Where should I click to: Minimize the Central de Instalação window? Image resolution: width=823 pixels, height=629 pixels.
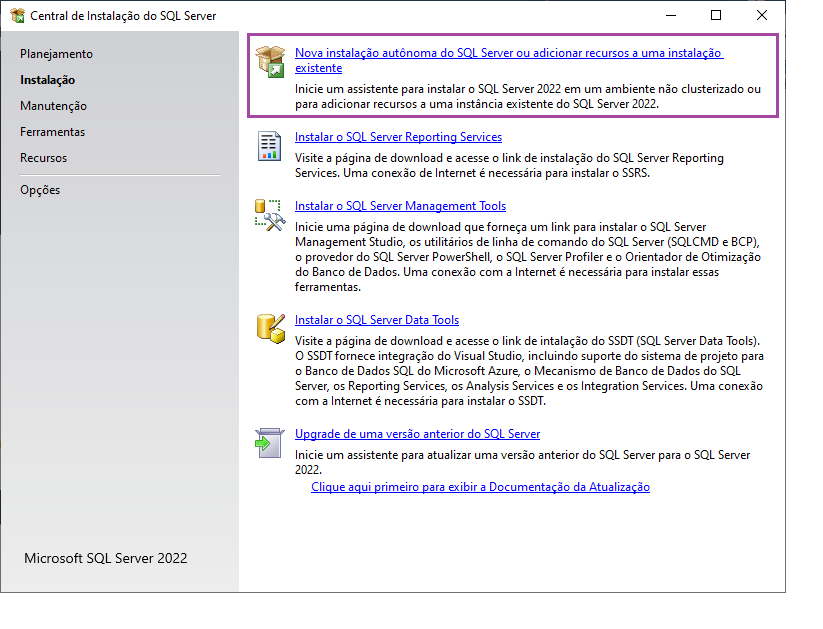tap(670, 16)
